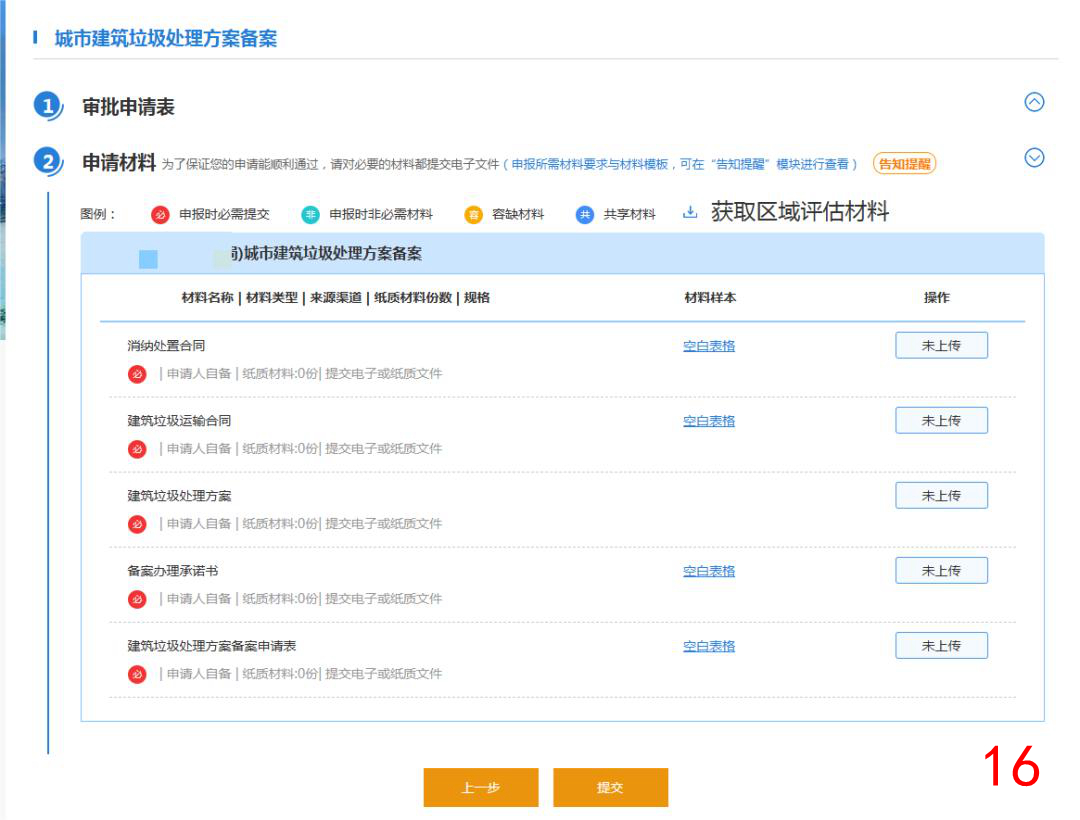
Task: Click the blue 共享材料 legend icon
Action: [585, 215]
